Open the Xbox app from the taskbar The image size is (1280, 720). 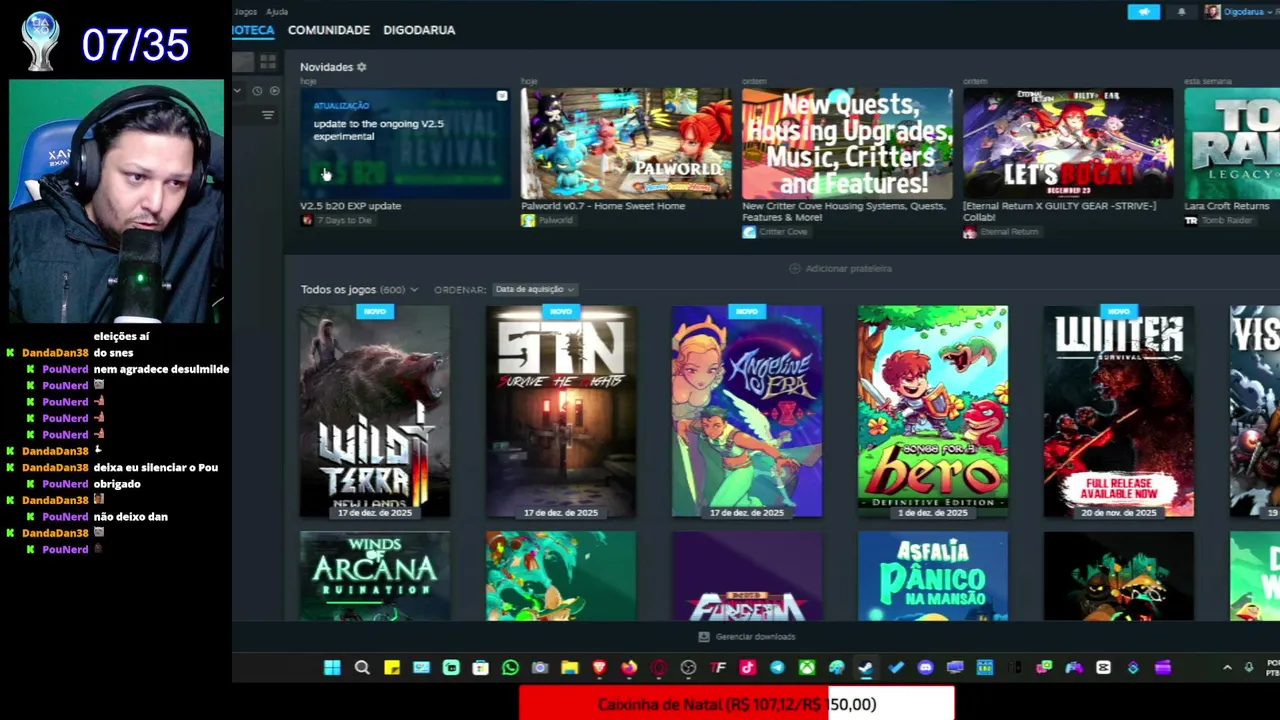pyautogui.click(x=807, y=668)
